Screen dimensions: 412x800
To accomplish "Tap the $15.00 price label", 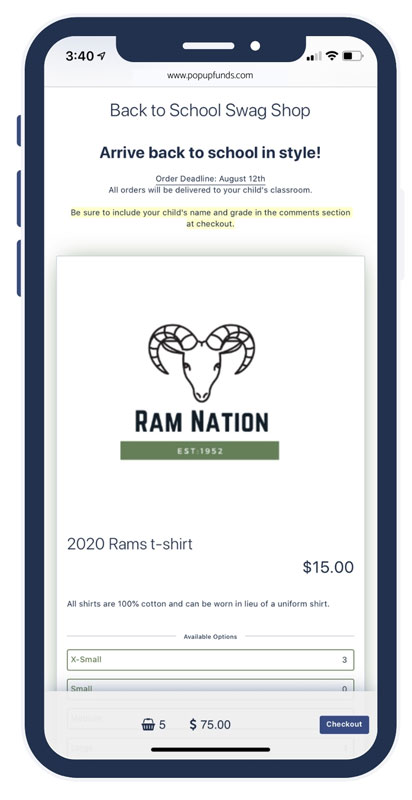I will coord(328,567).
